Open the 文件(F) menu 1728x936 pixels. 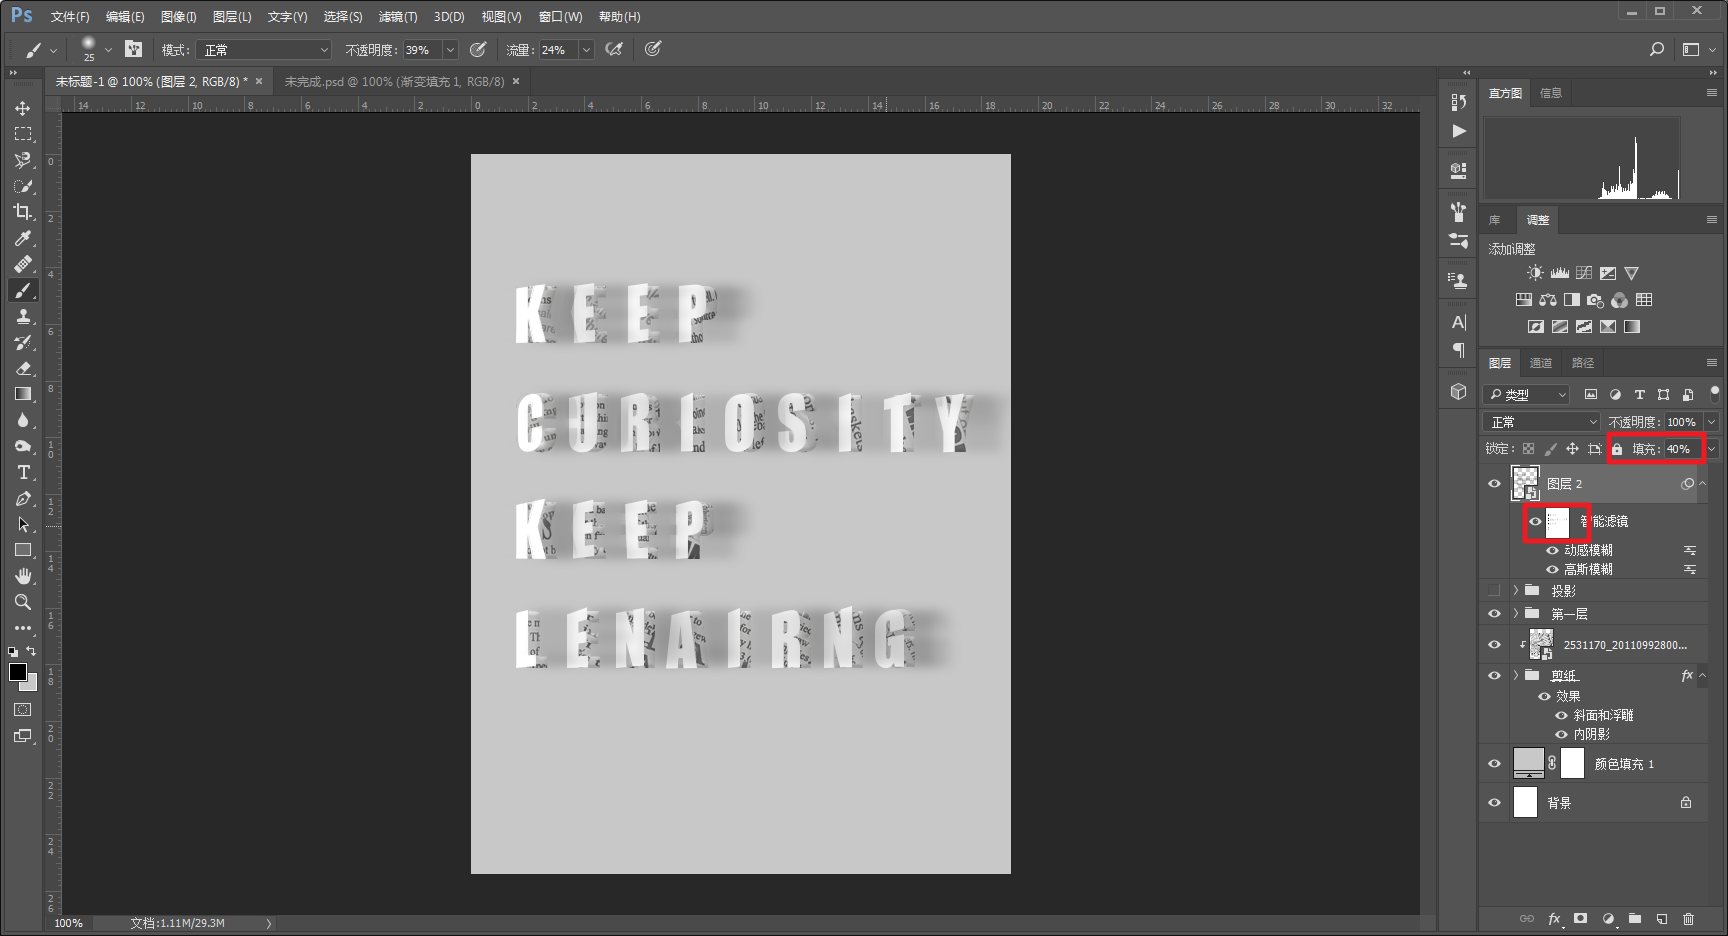click(x=70, y=17)
